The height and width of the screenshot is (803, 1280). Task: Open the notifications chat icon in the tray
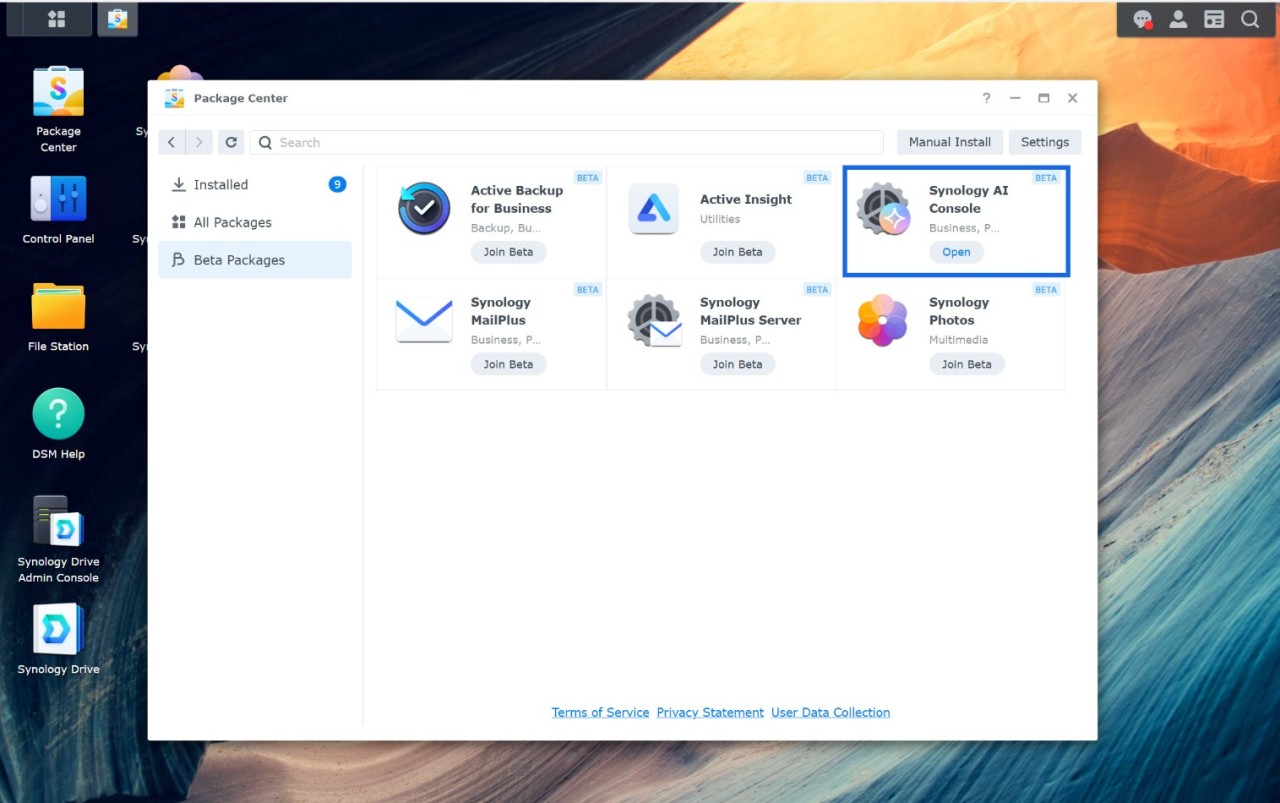1142,18
